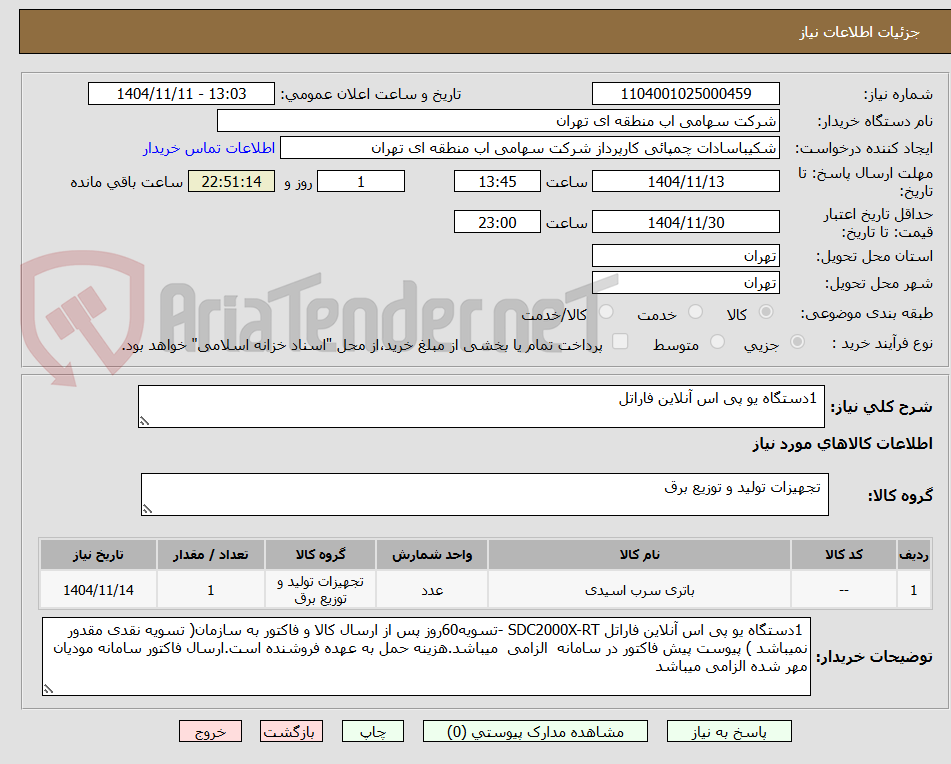Click the need date cell 1404/11/14
The width and height of the screenshot is (951, 764).
pyautogui.click(x=98, y=589)
